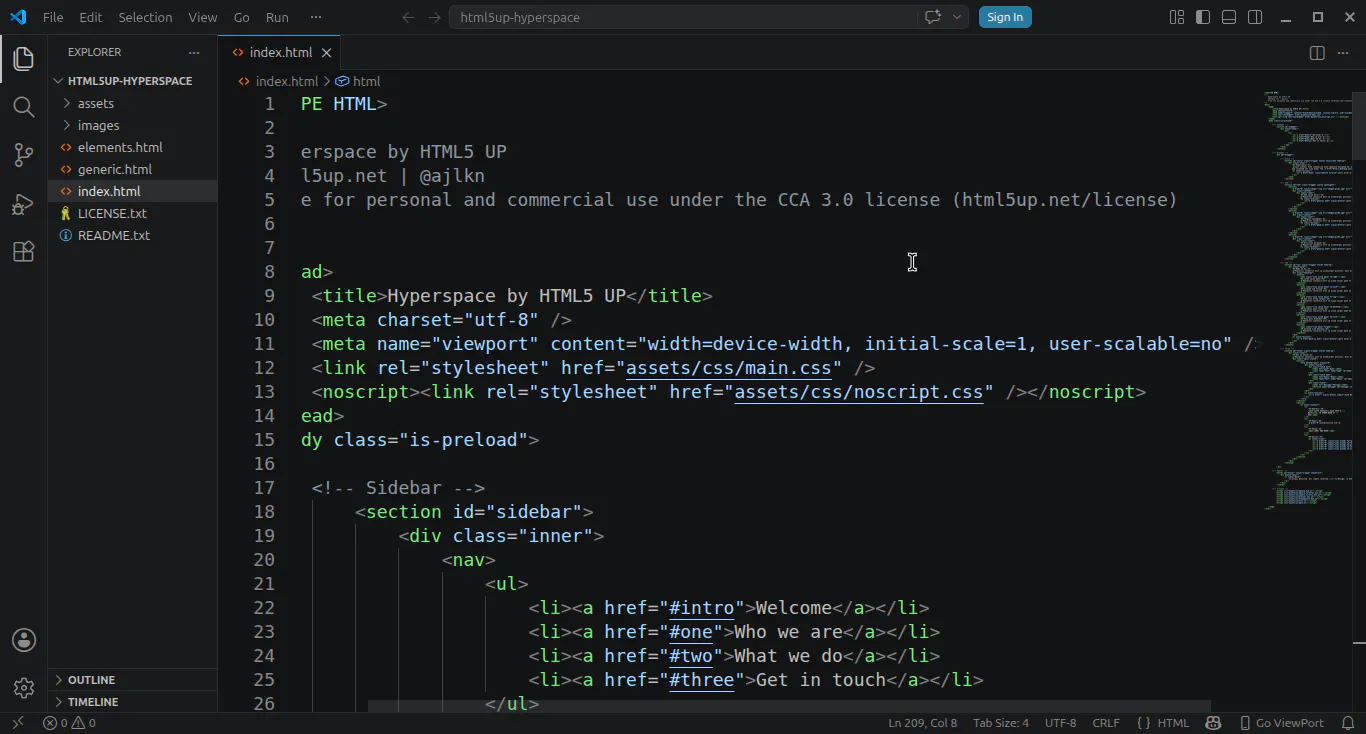The height and width of the screenshot is (734, 1366).
Task: Open the View menu
Action: (203, 17)
